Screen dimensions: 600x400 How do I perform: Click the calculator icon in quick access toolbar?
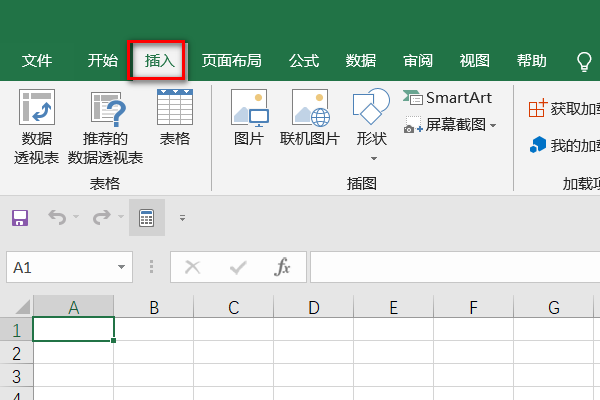(147, 218)
